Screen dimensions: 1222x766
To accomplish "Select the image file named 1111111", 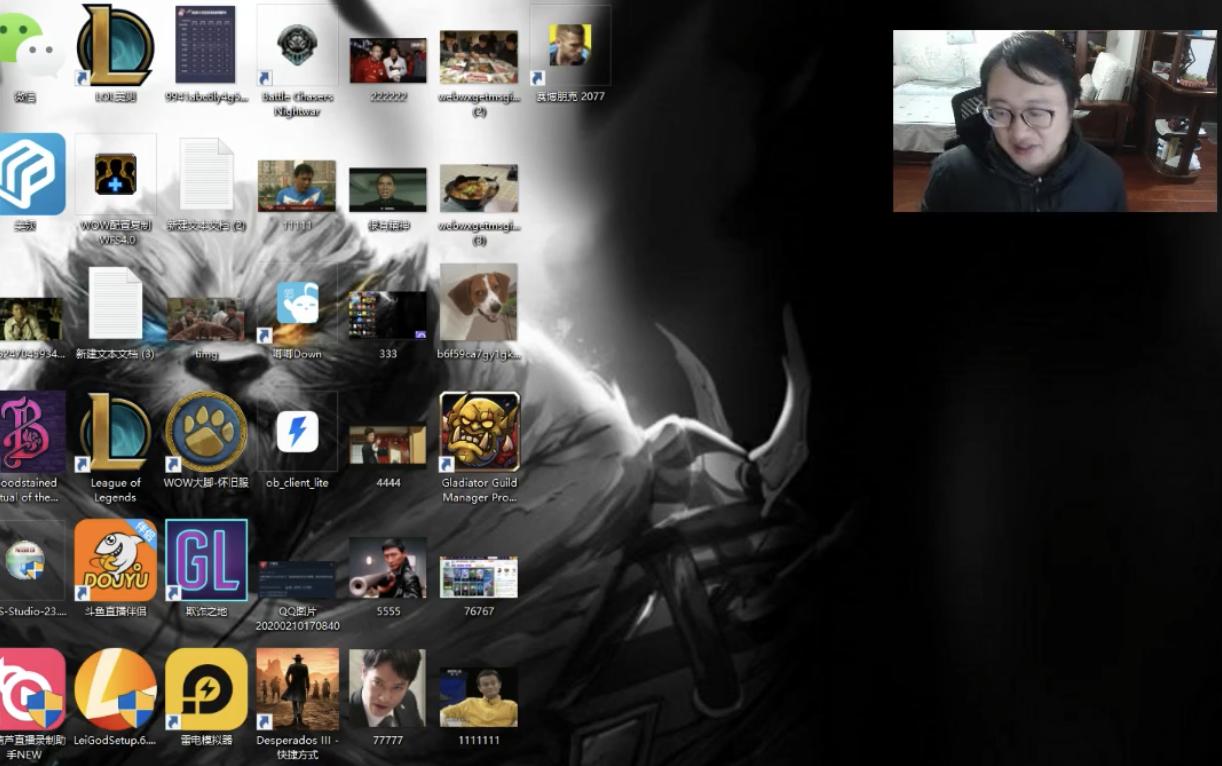I will coord(479,698).
